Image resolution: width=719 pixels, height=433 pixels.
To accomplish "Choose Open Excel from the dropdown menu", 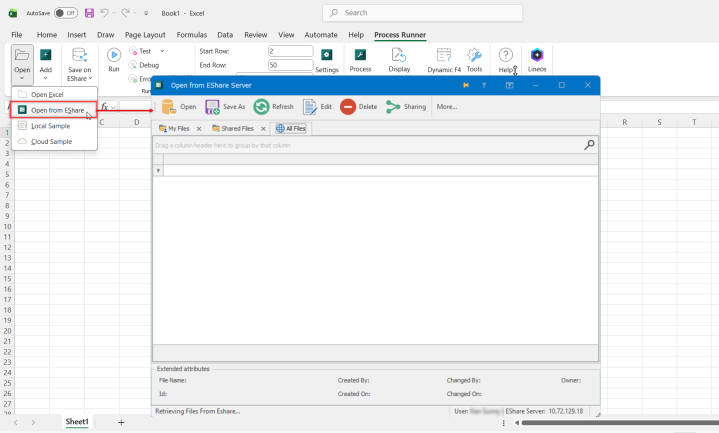I will click(55, 94).
